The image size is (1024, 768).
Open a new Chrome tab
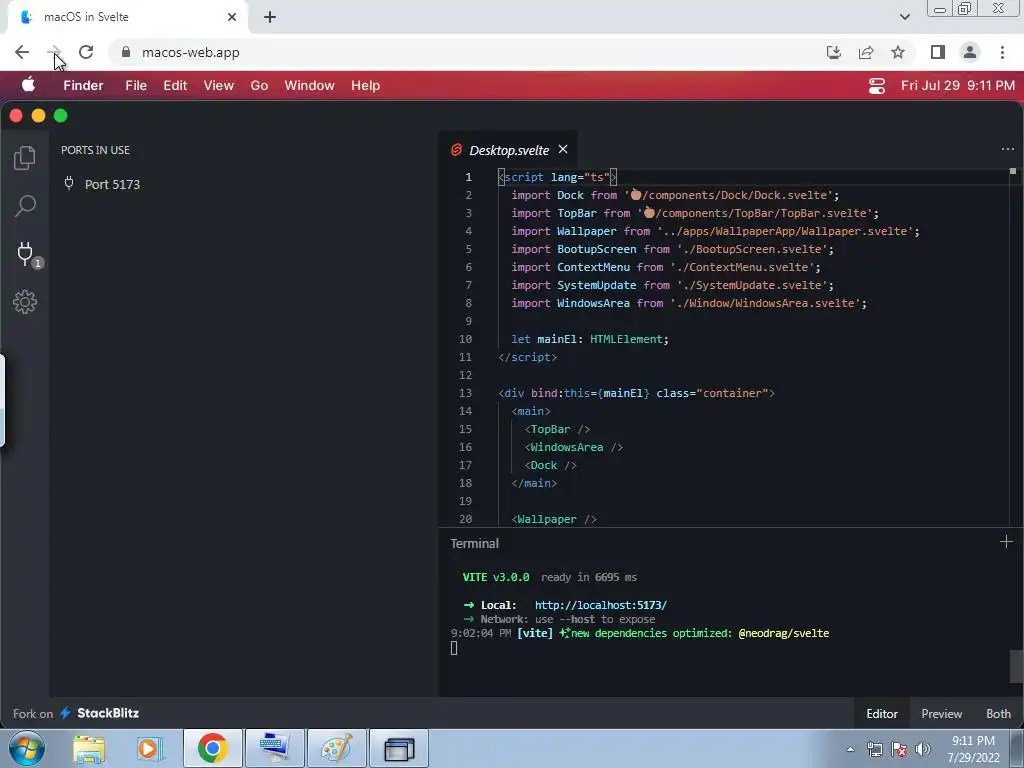pyautogui.click(x=270, y=18)
